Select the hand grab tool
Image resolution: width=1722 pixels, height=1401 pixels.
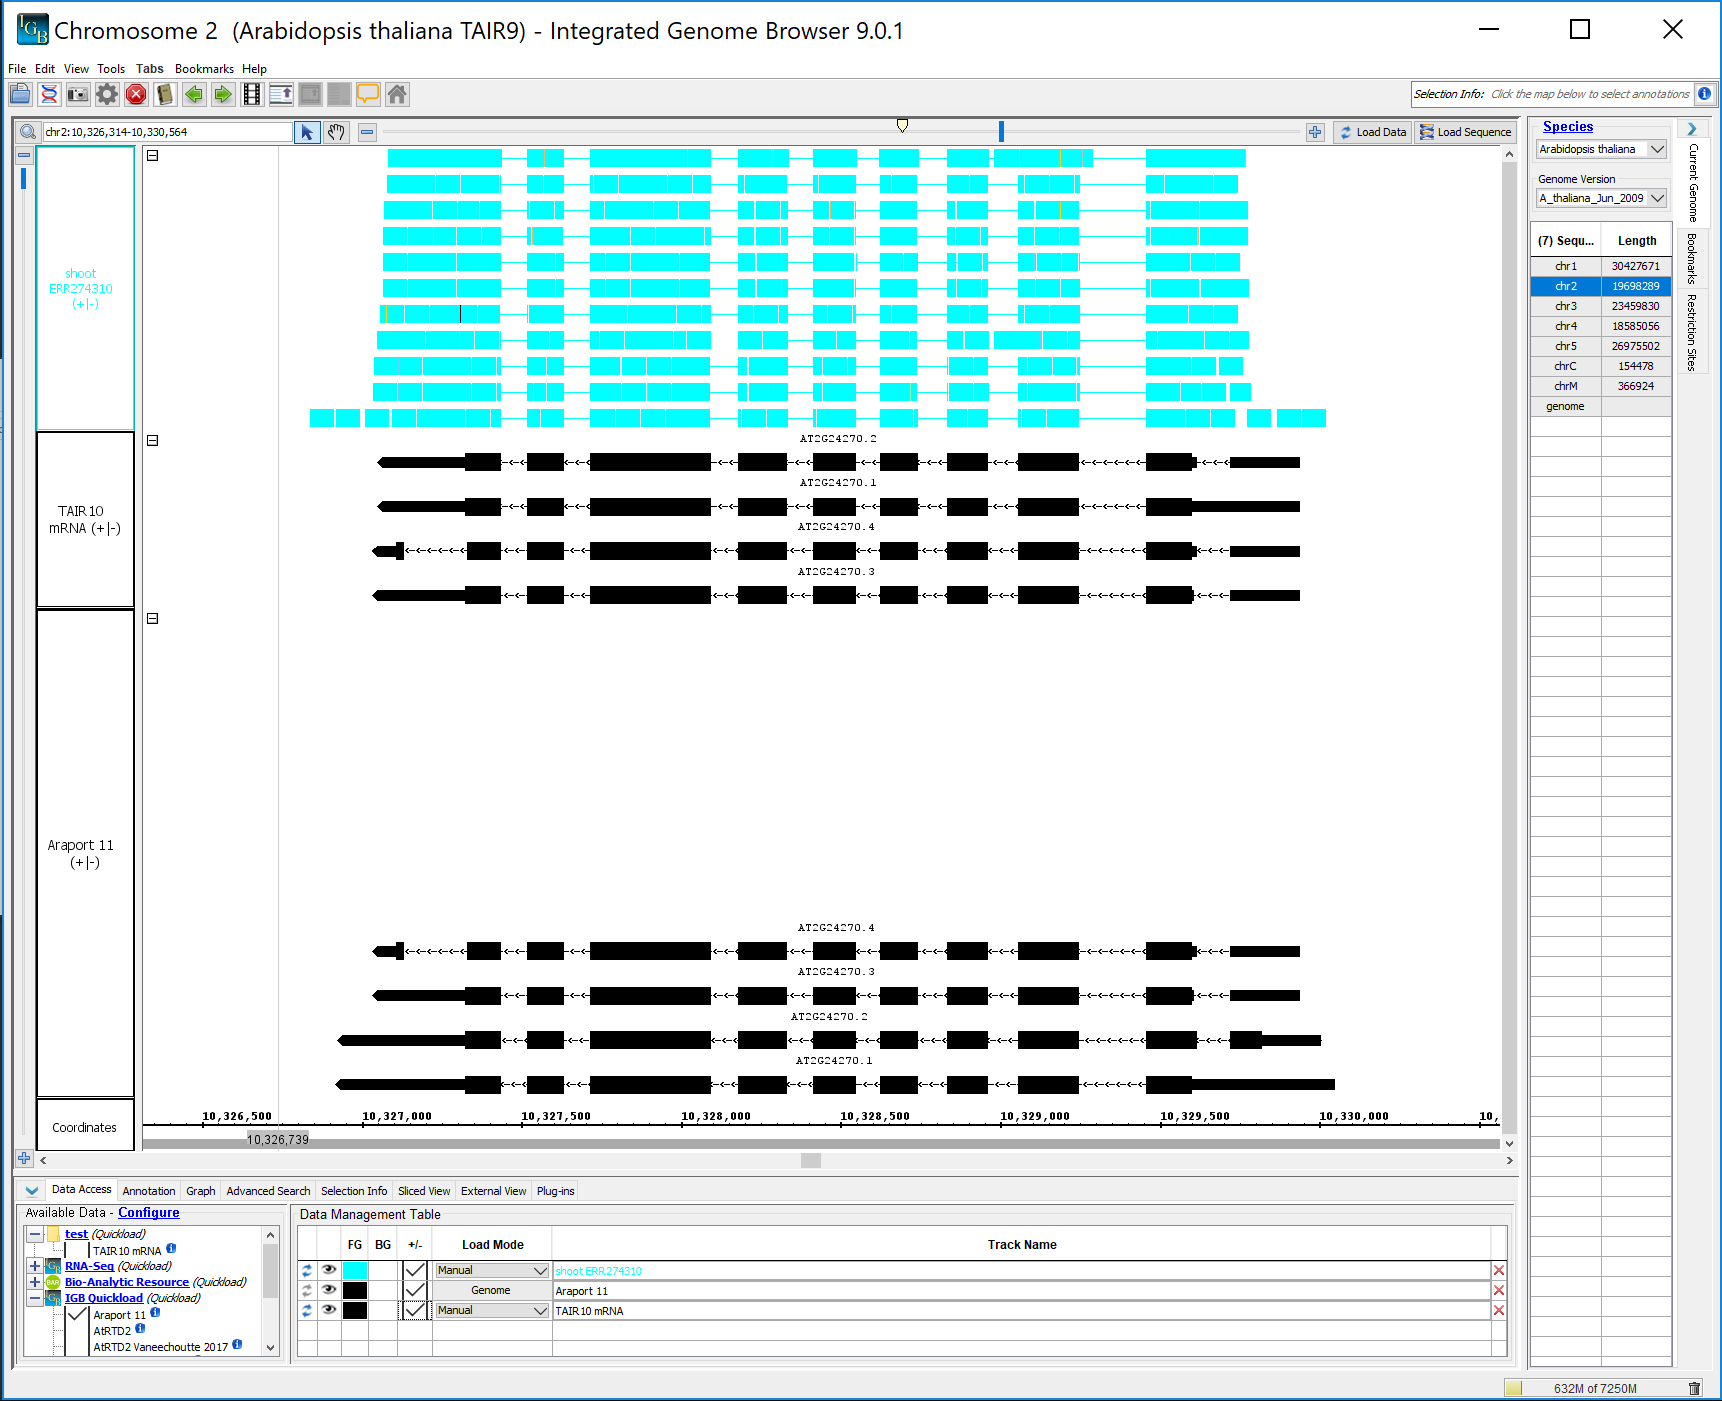tap(337, 132)
